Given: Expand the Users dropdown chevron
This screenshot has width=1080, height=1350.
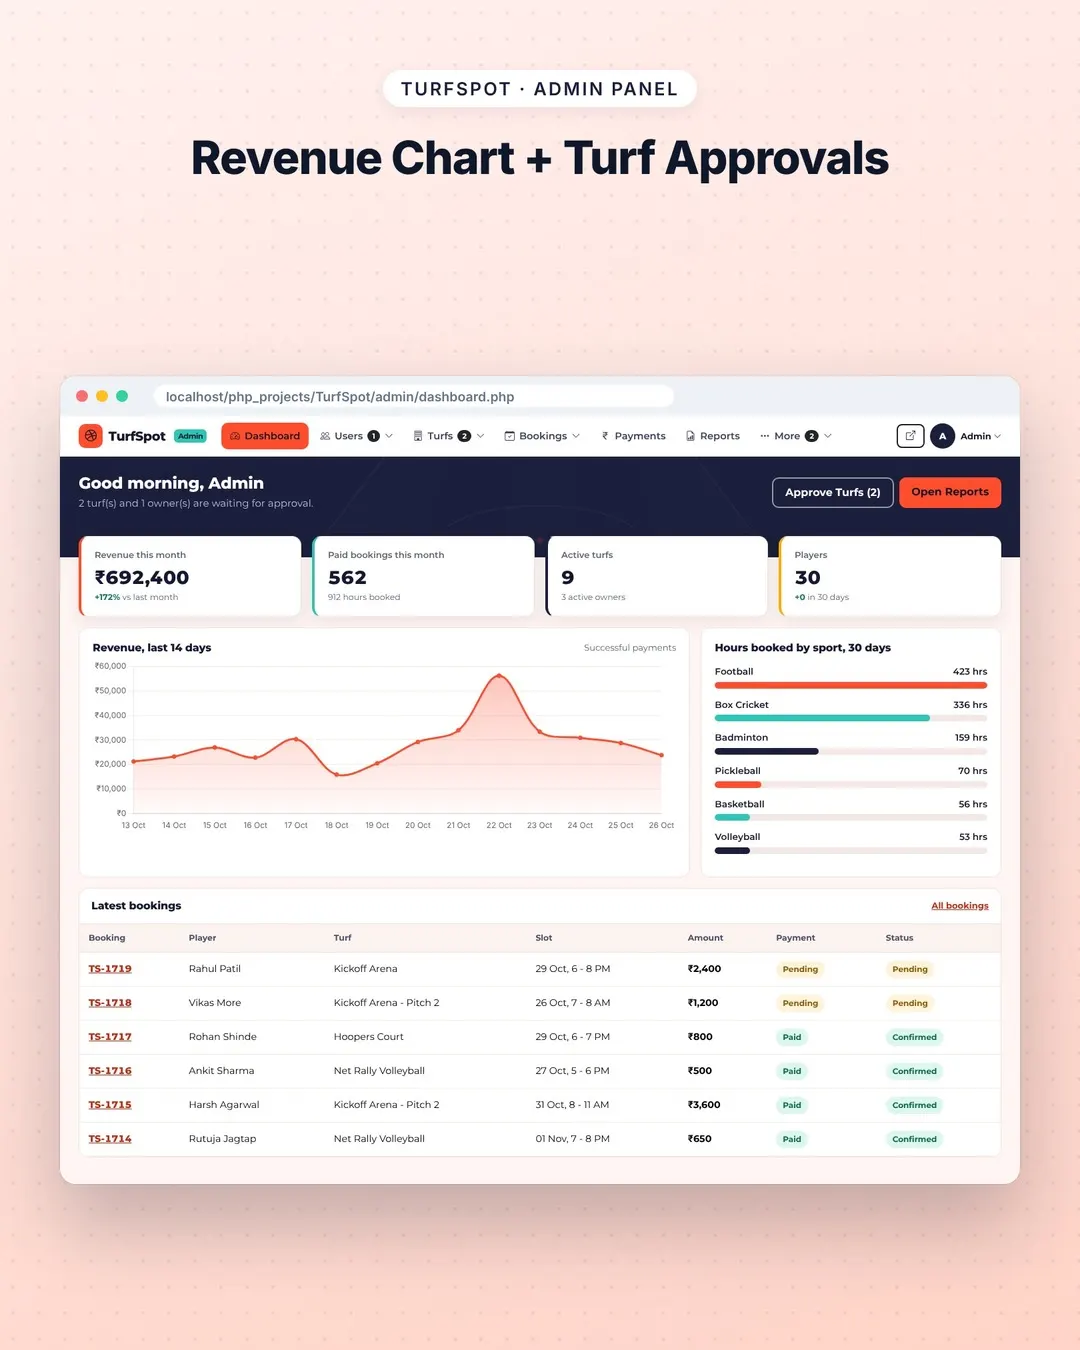Looking at the screenshot, I should pos(389,436).
